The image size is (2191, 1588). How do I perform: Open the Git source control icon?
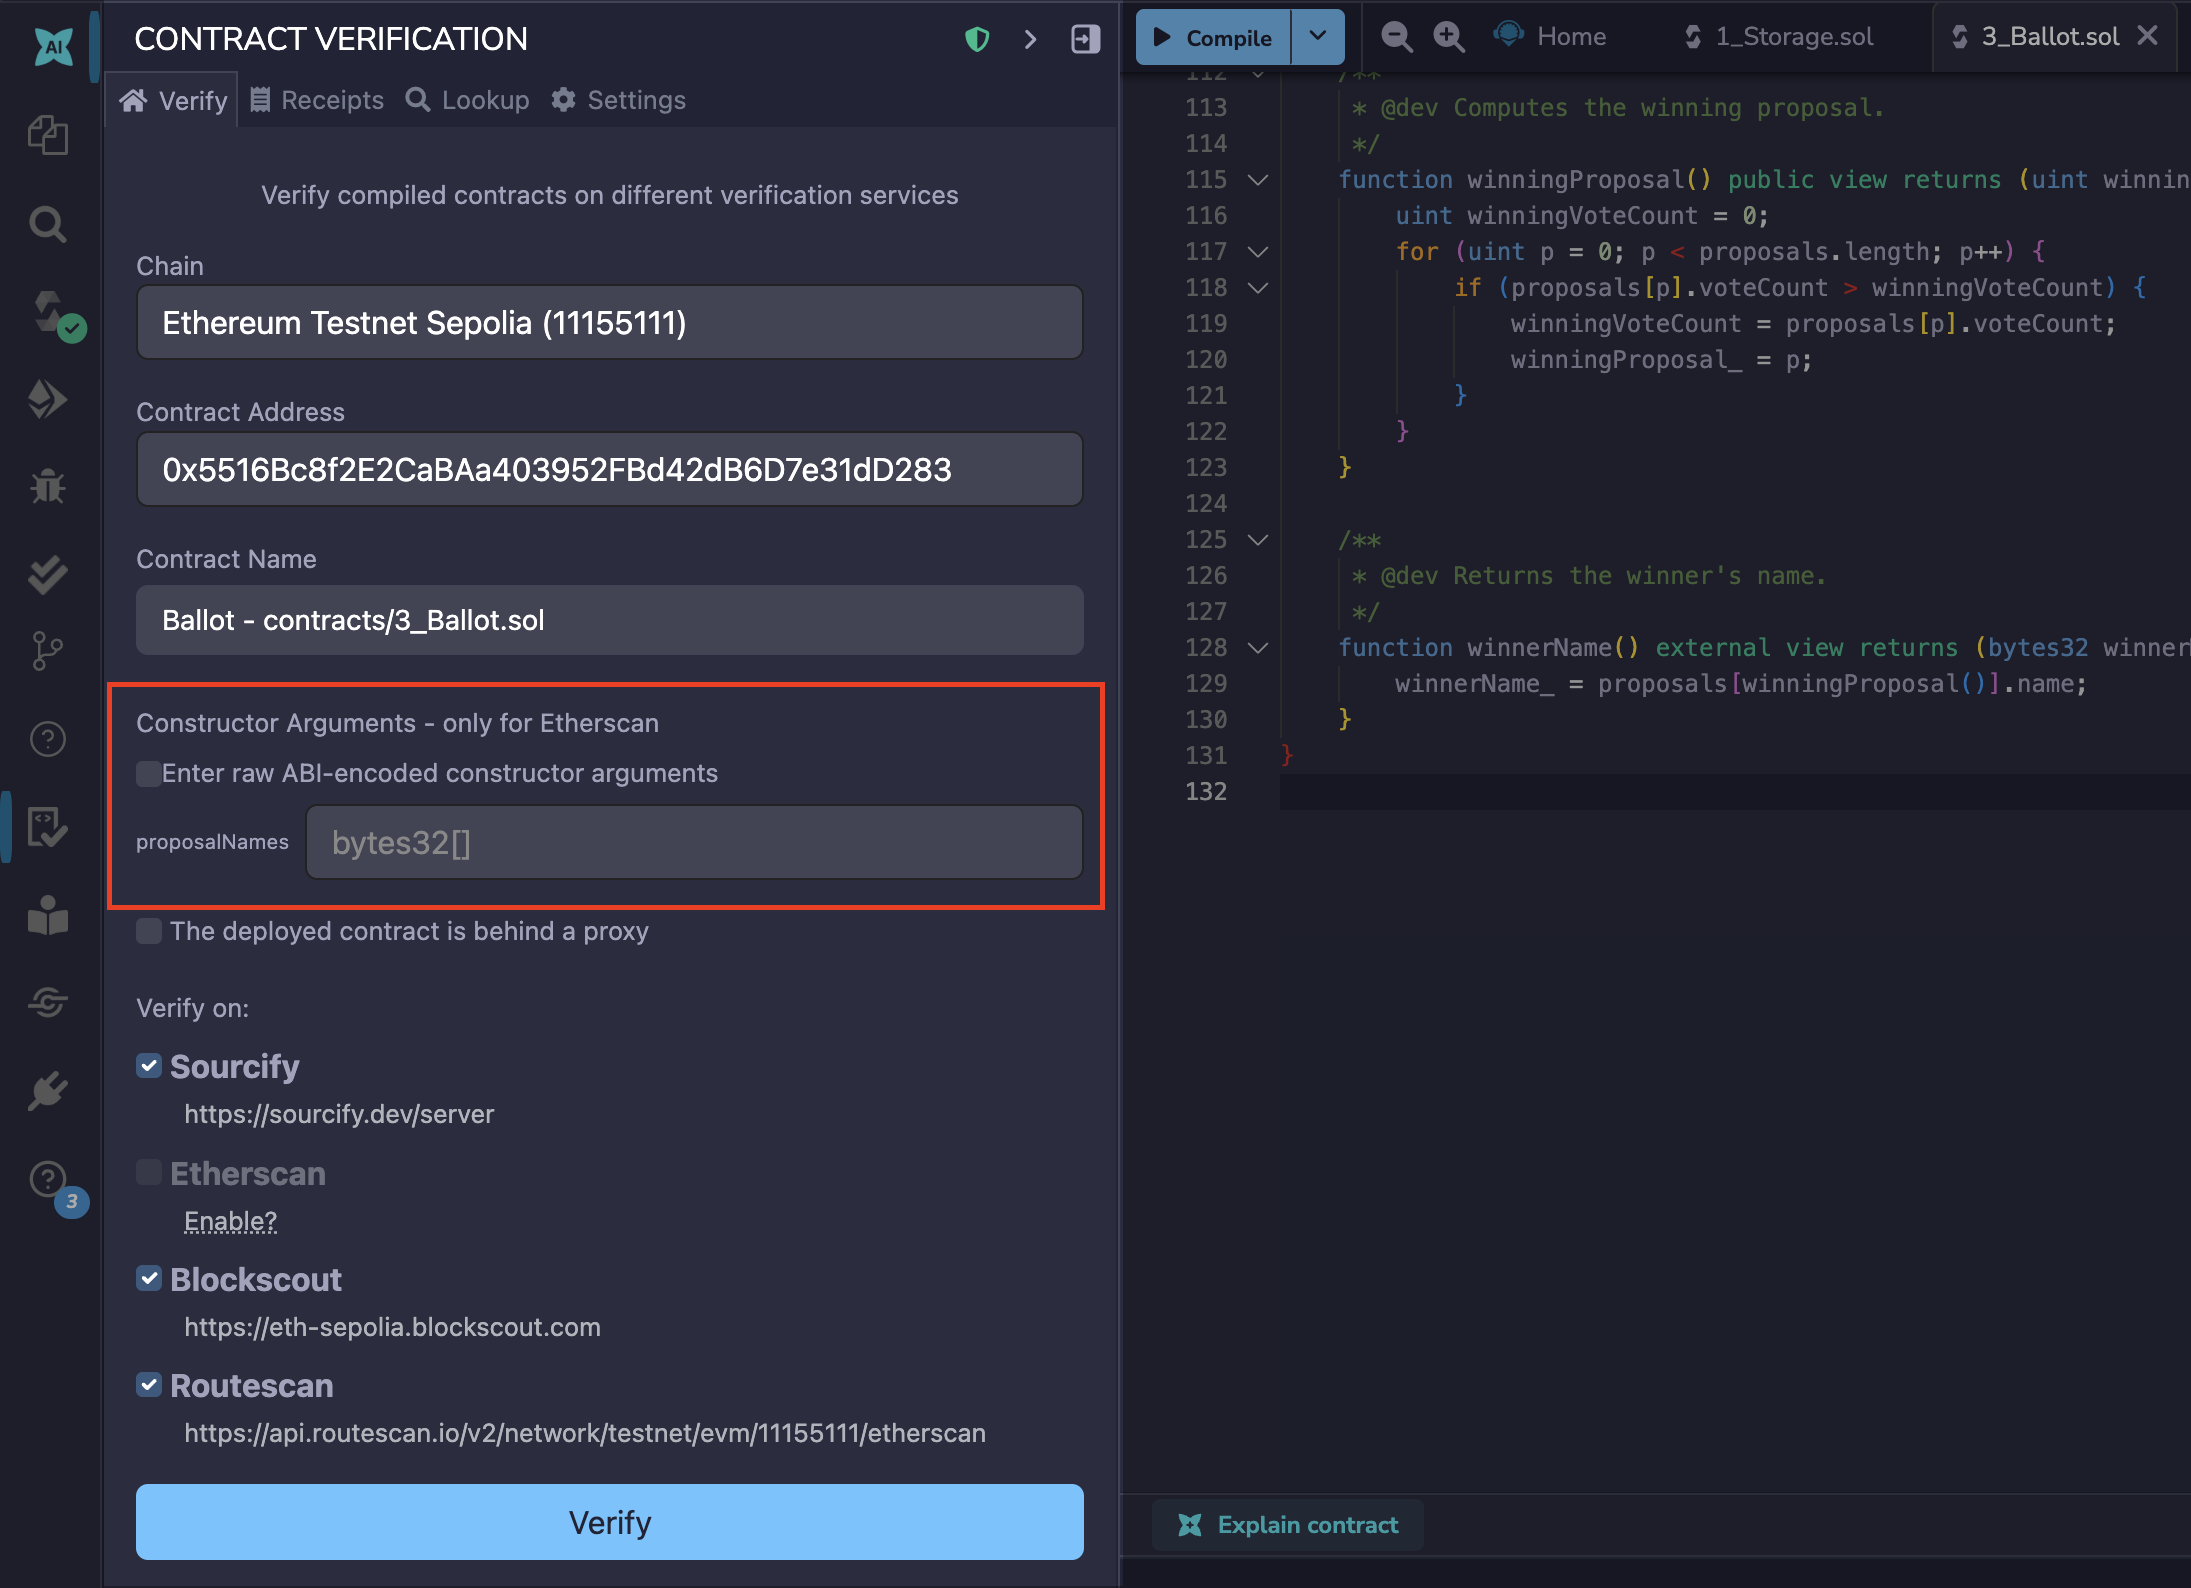(x=48, y=651)
